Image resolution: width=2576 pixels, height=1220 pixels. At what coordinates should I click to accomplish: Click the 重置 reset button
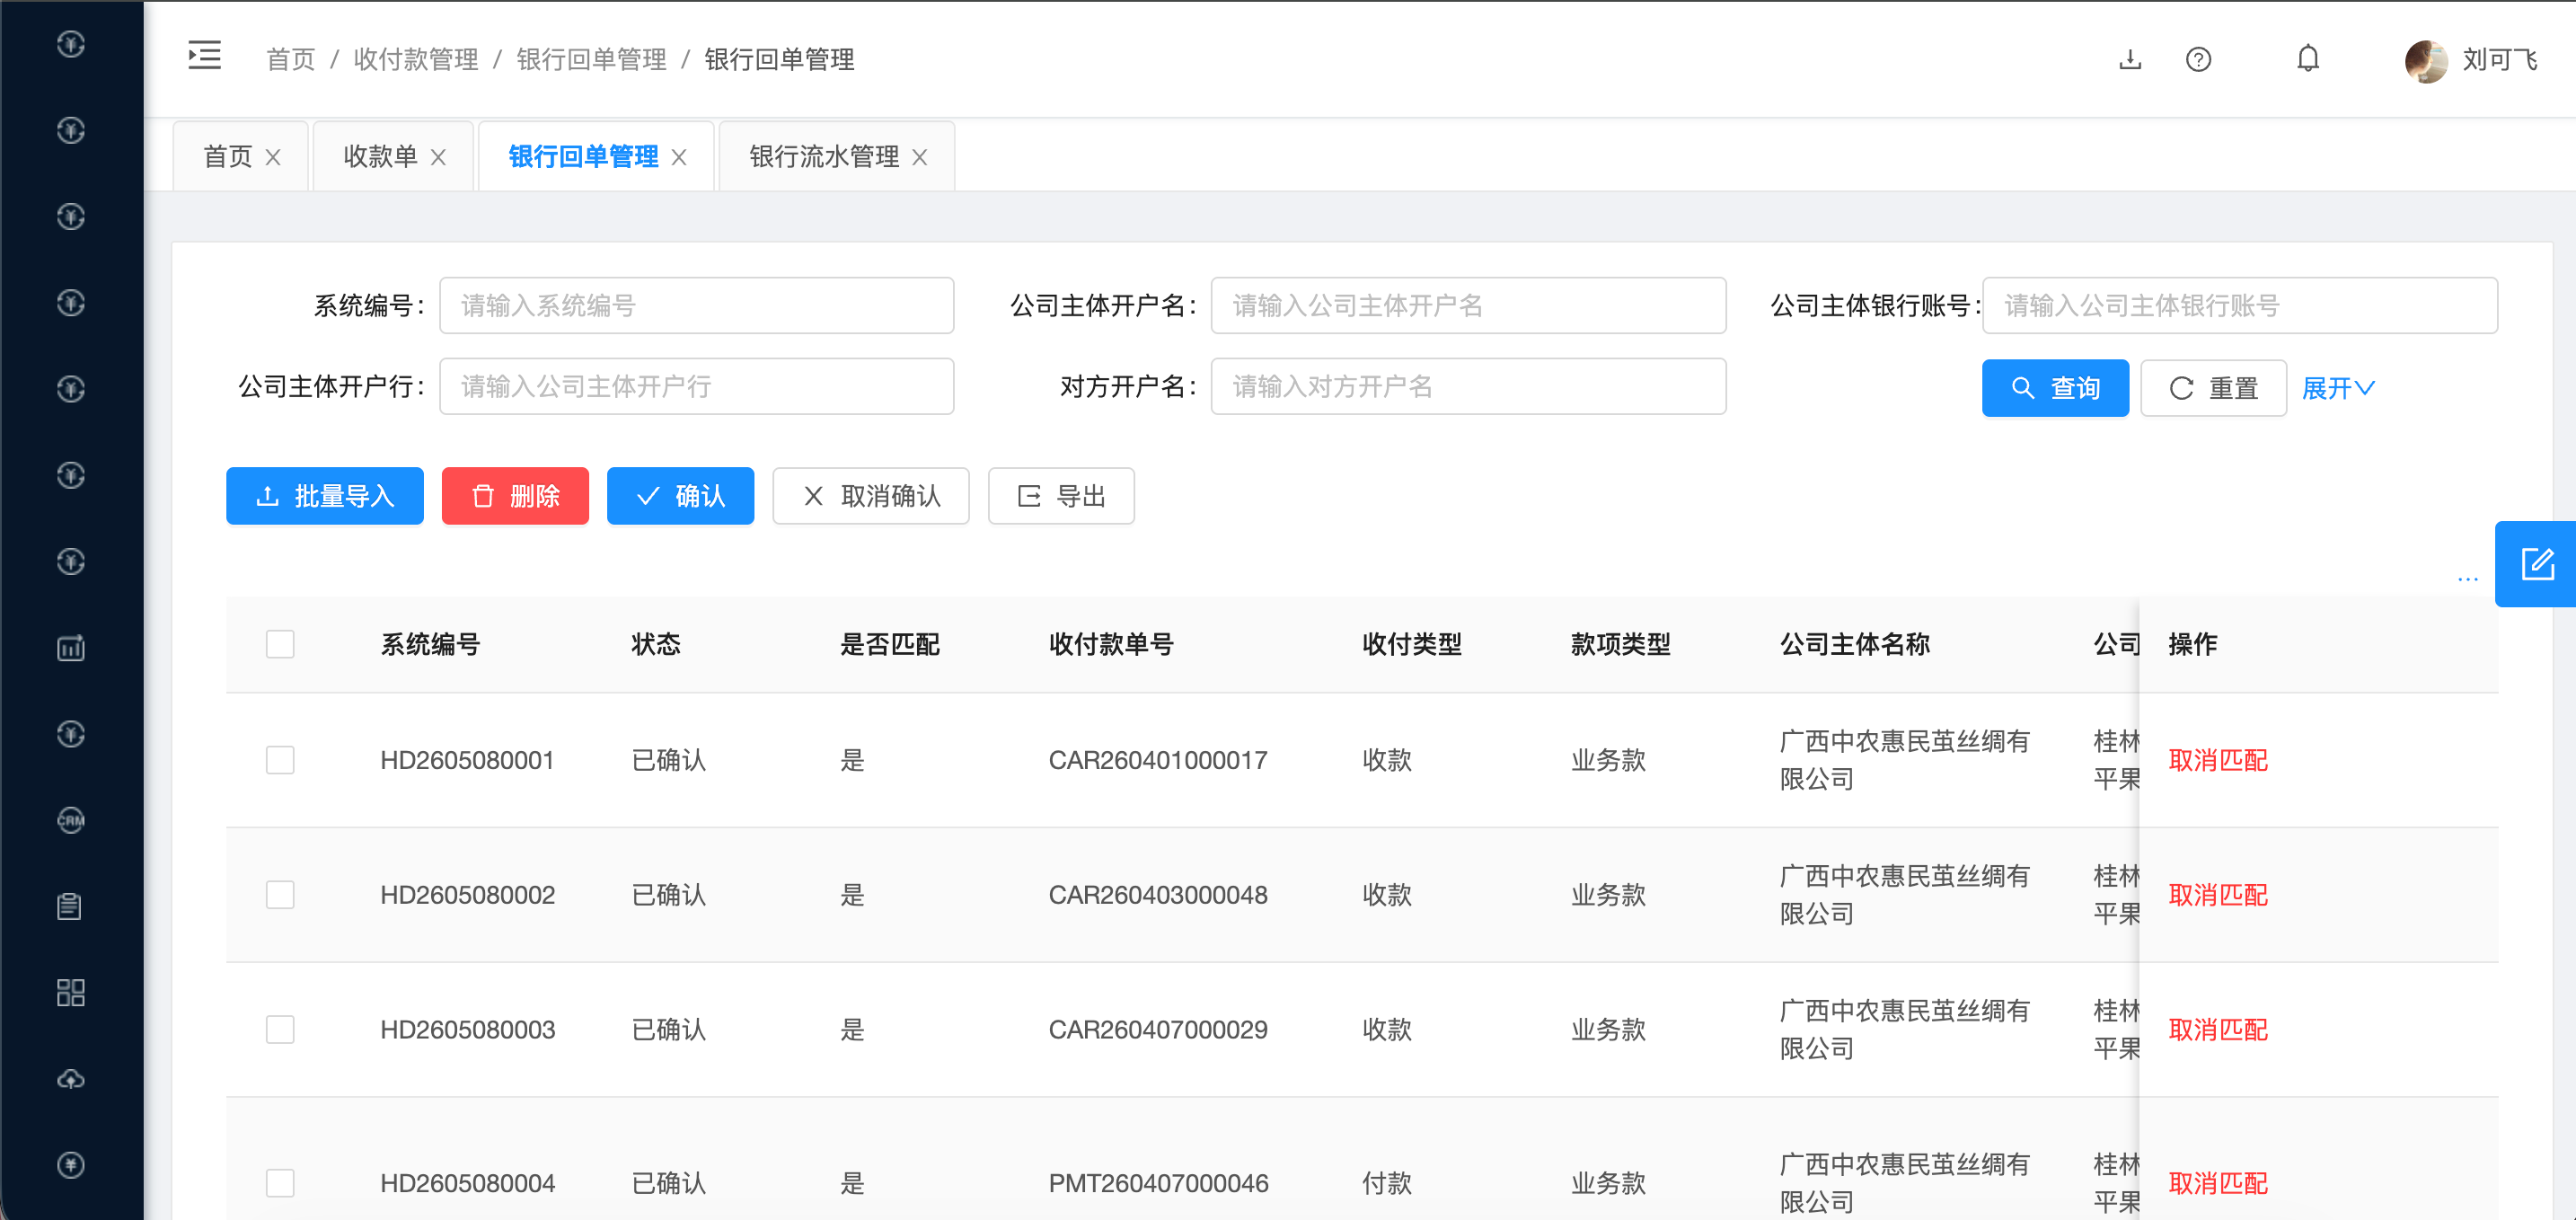click(x=2213, y=388)
